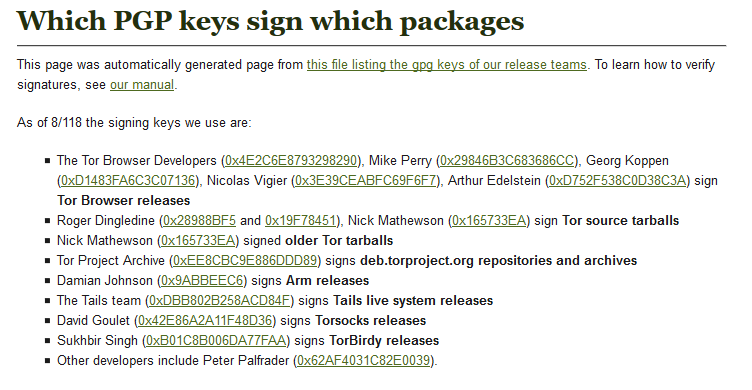Open Georg Koppen's key 0xD1483FA6C3C07136
The image size is (752, 390).
point(129,181)
